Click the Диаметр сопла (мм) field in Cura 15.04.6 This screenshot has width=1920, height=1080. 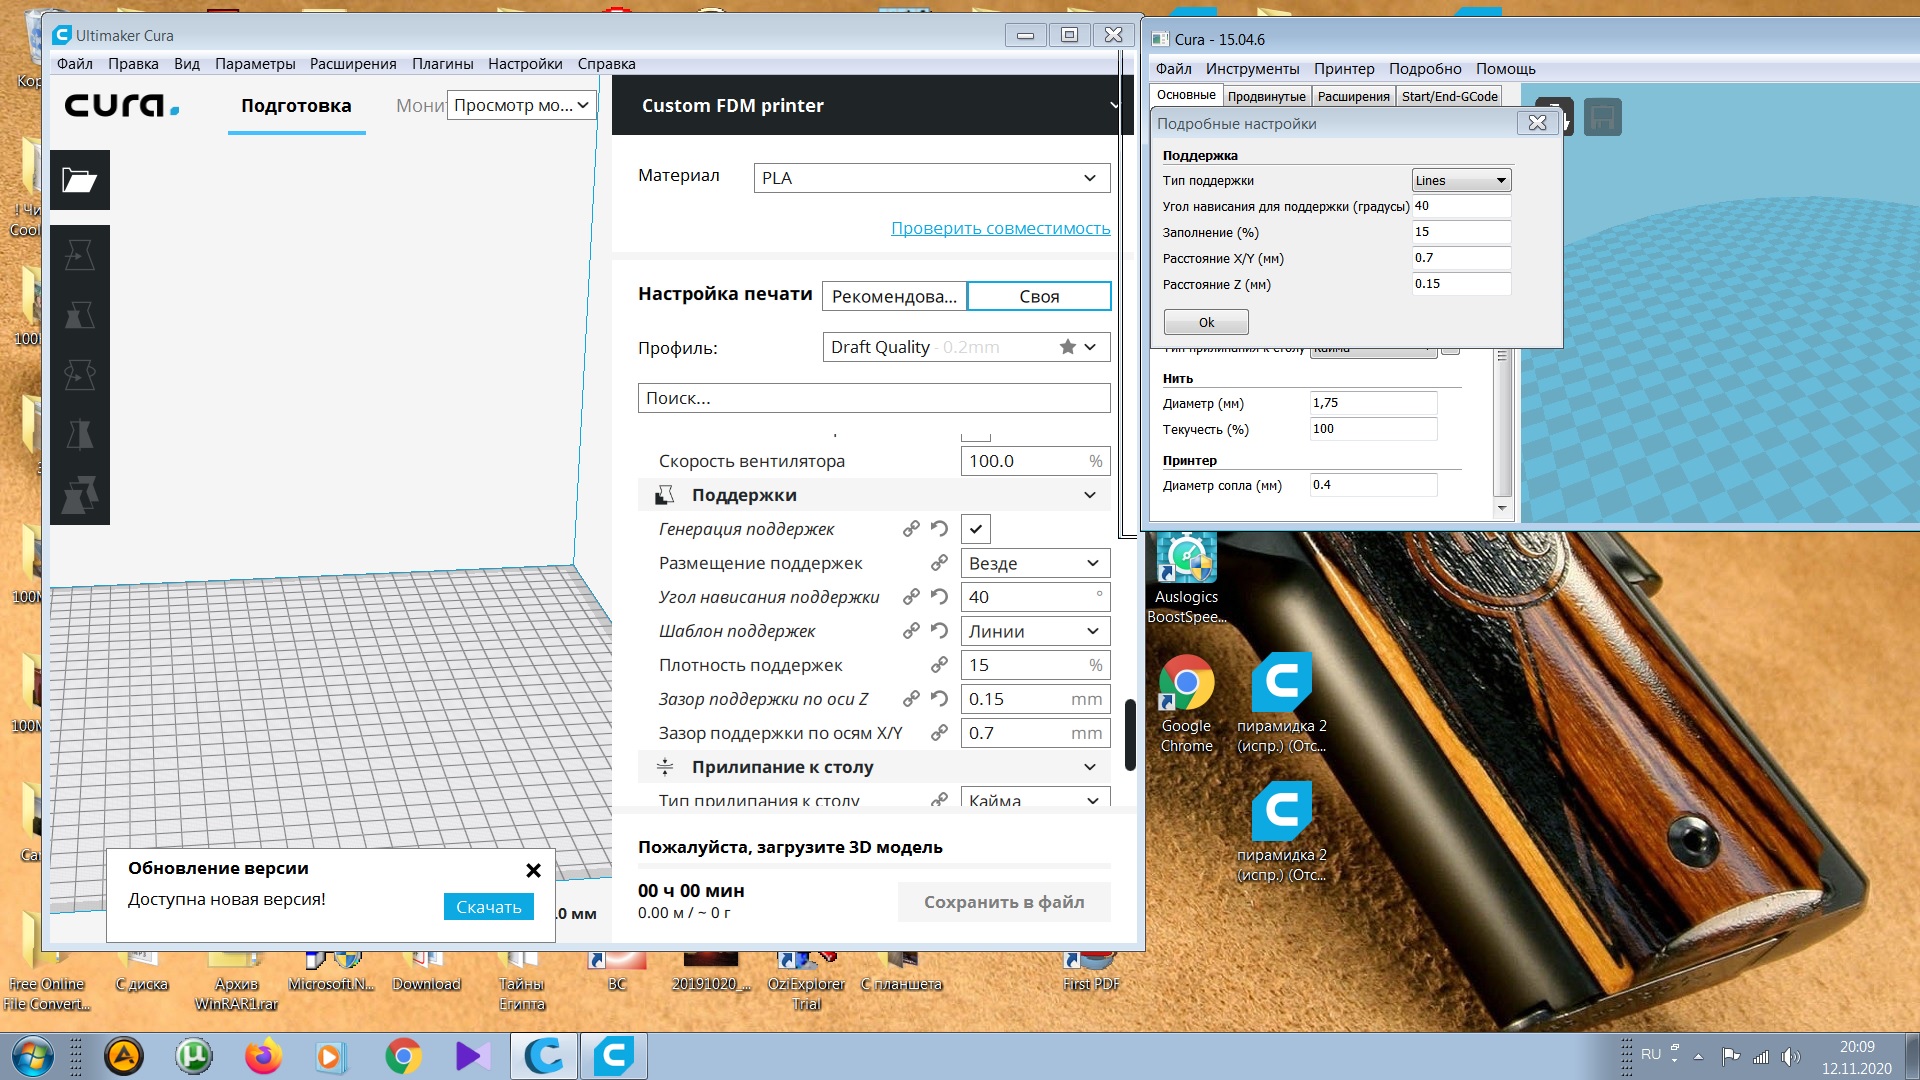(1373, 485)
